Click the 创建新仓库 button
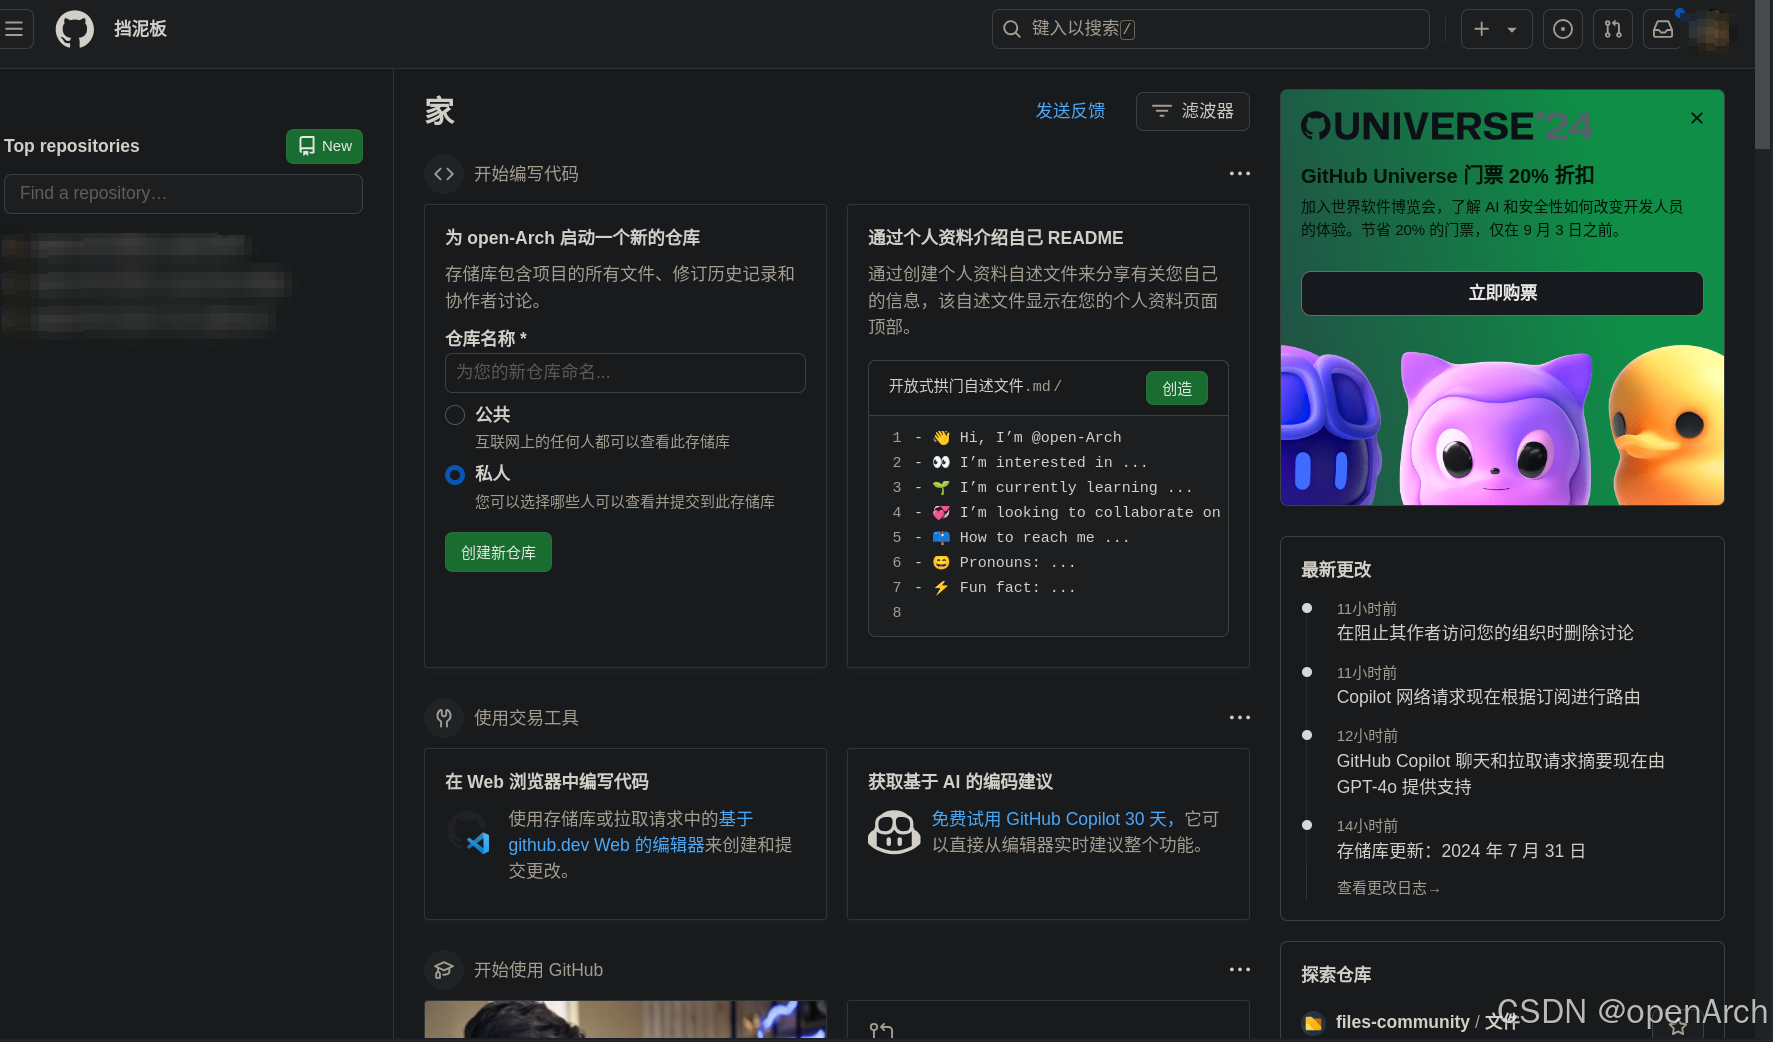This screenshot has height=1042, width=1773. tap(498, 552)
